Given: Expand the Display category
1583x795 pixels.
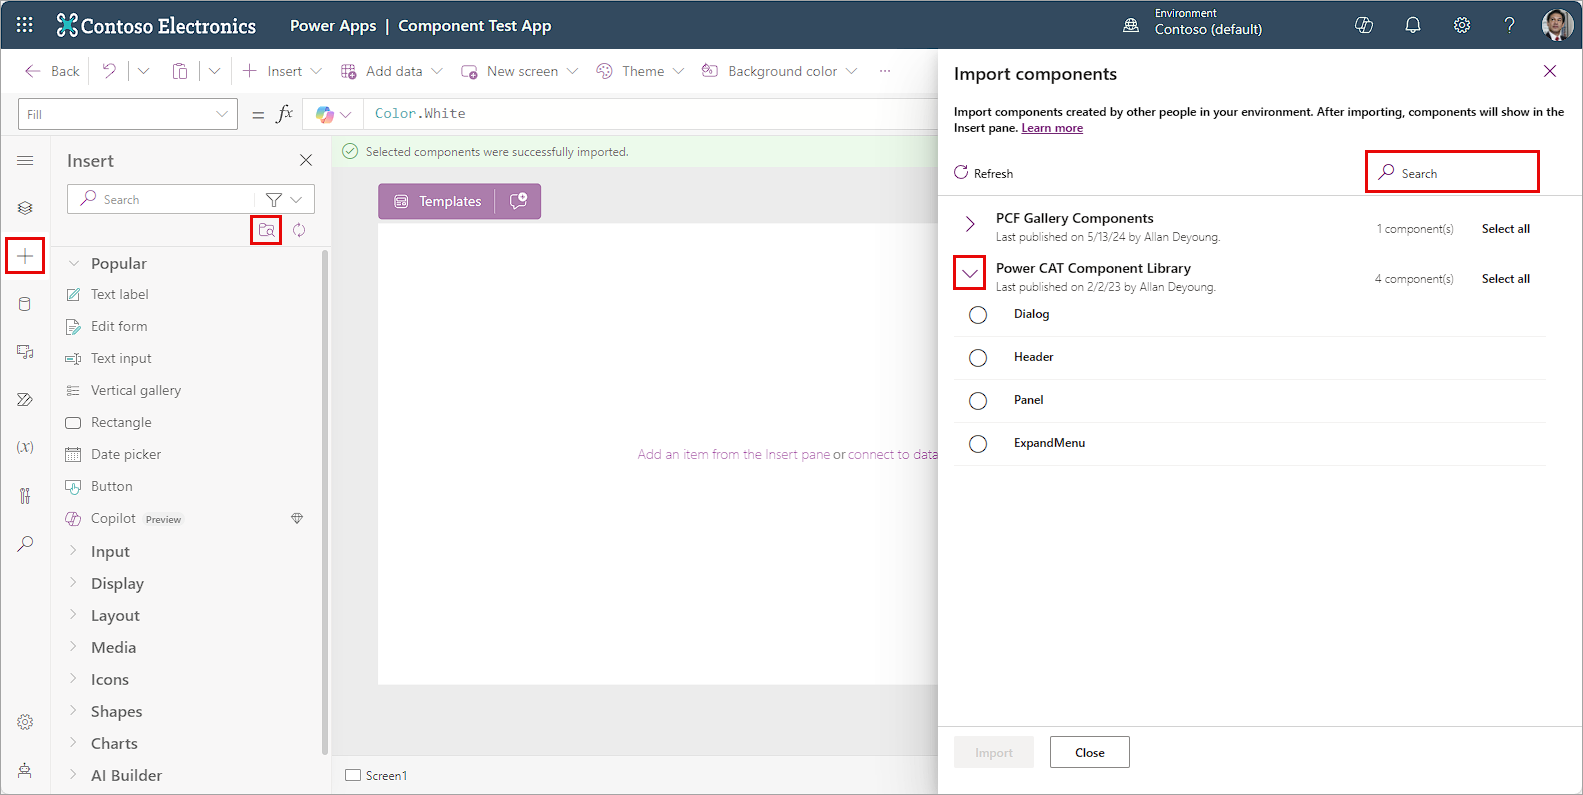Looking at the screenshot, I should click(x=73, y=583).
